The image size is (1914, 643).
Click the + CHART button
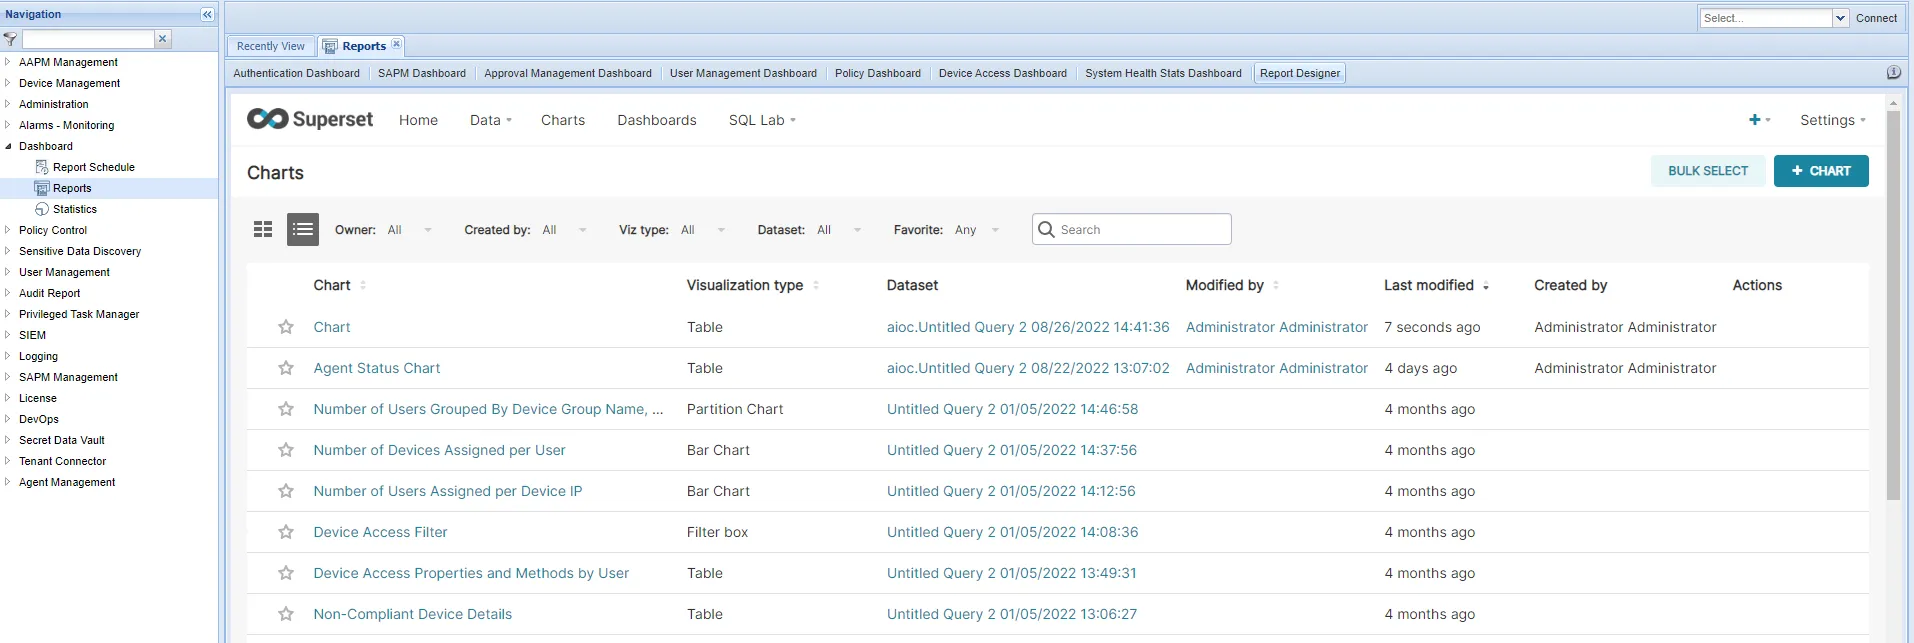click(x=1821, y=171)
